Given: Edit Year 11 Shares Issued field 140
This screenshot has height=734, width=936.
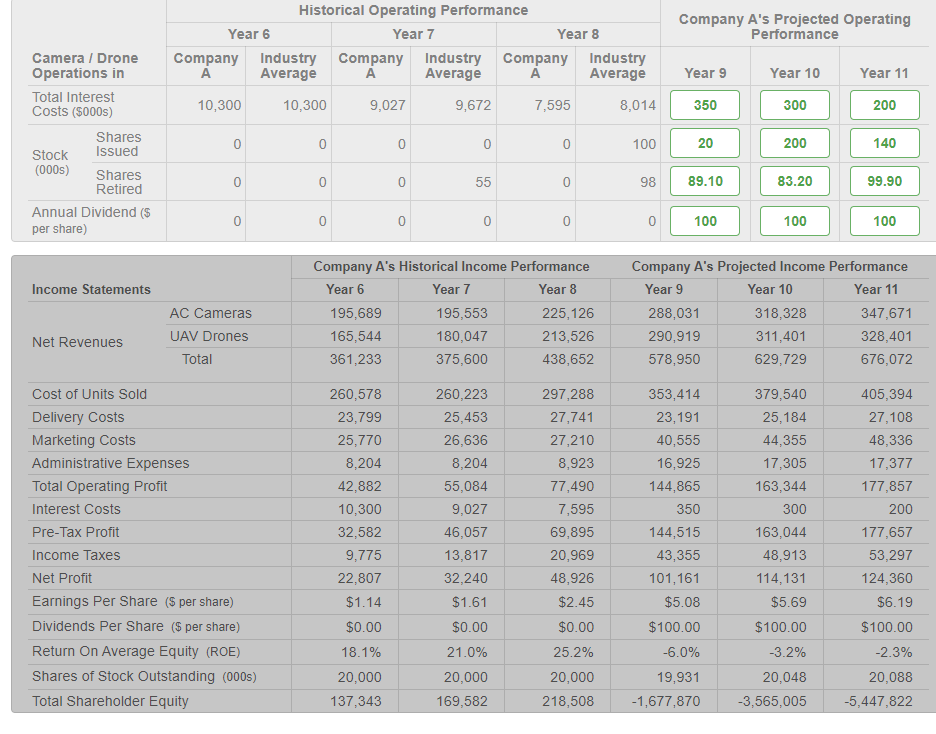Looking at the screenshot, I should click(885, 143).
